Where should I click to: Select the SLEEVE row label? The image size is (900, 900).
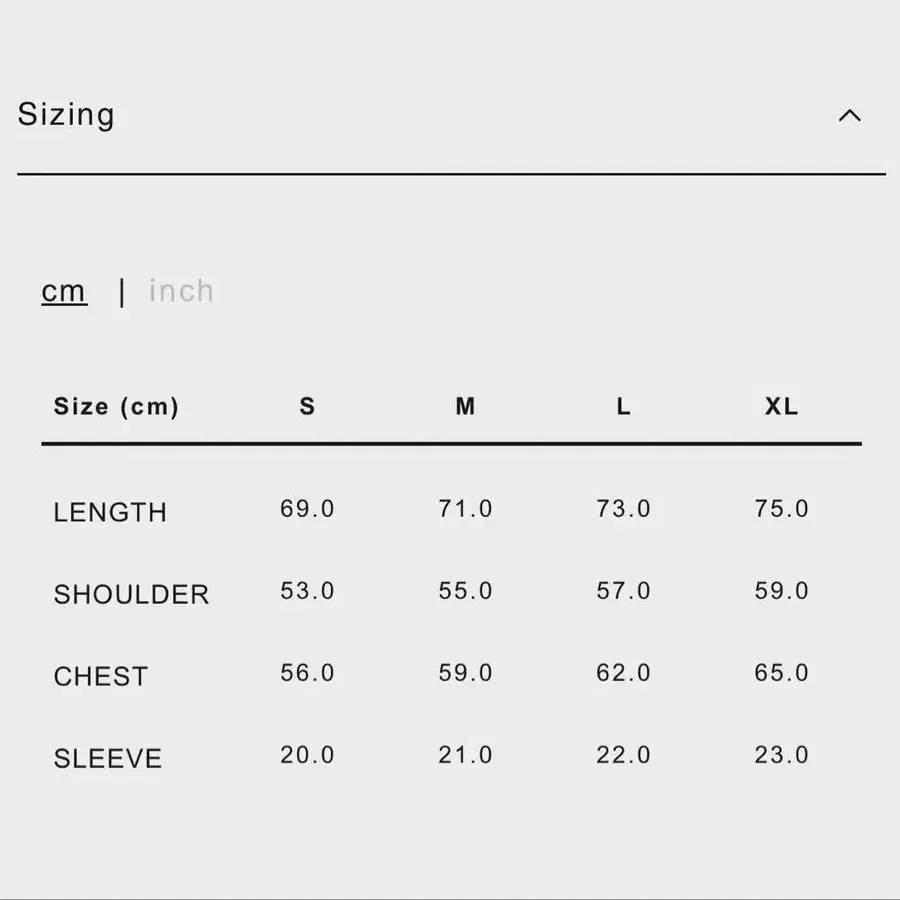108,758
